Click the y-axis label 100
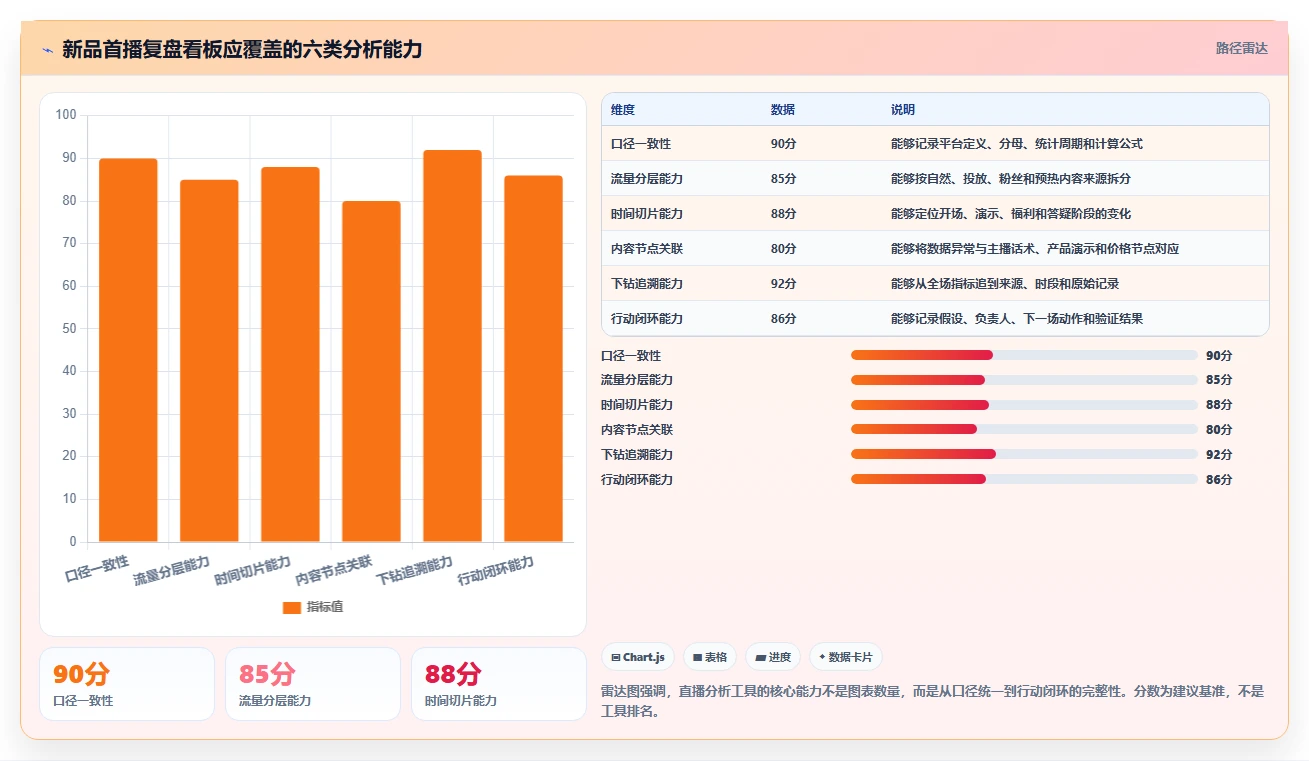The image size is (1309, 761). (66, 115)
